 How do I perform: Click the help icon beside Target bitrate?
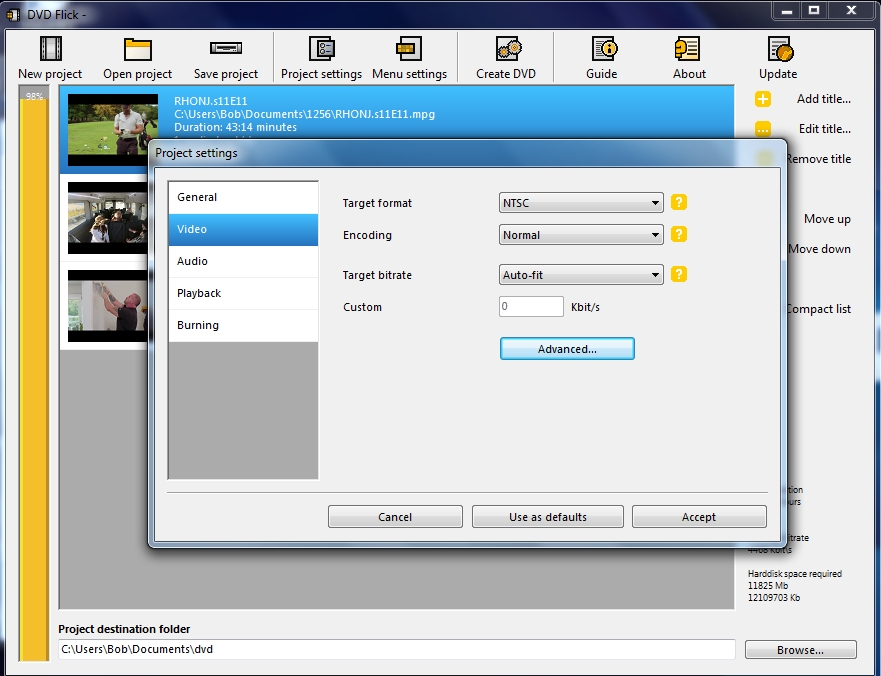[679, 274]
